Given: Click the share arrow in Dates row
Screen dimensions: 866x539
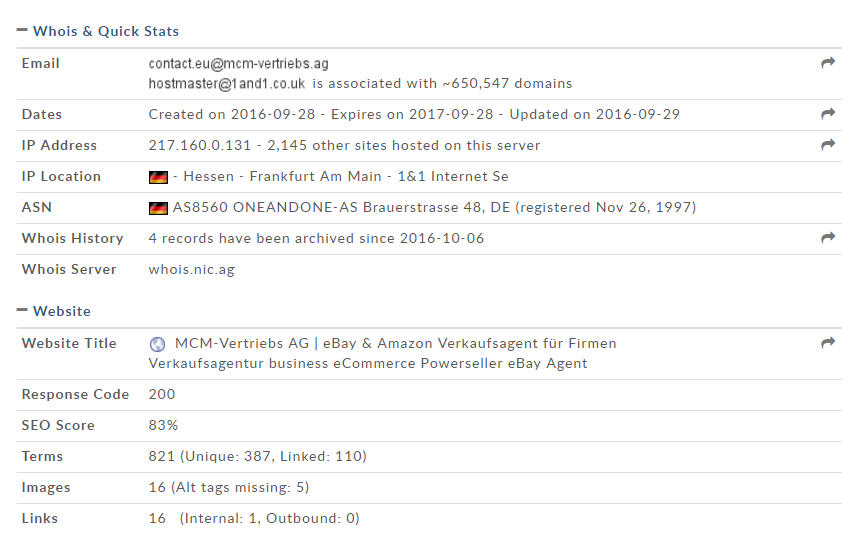Looking at the screenshot, I should (827, 114).
